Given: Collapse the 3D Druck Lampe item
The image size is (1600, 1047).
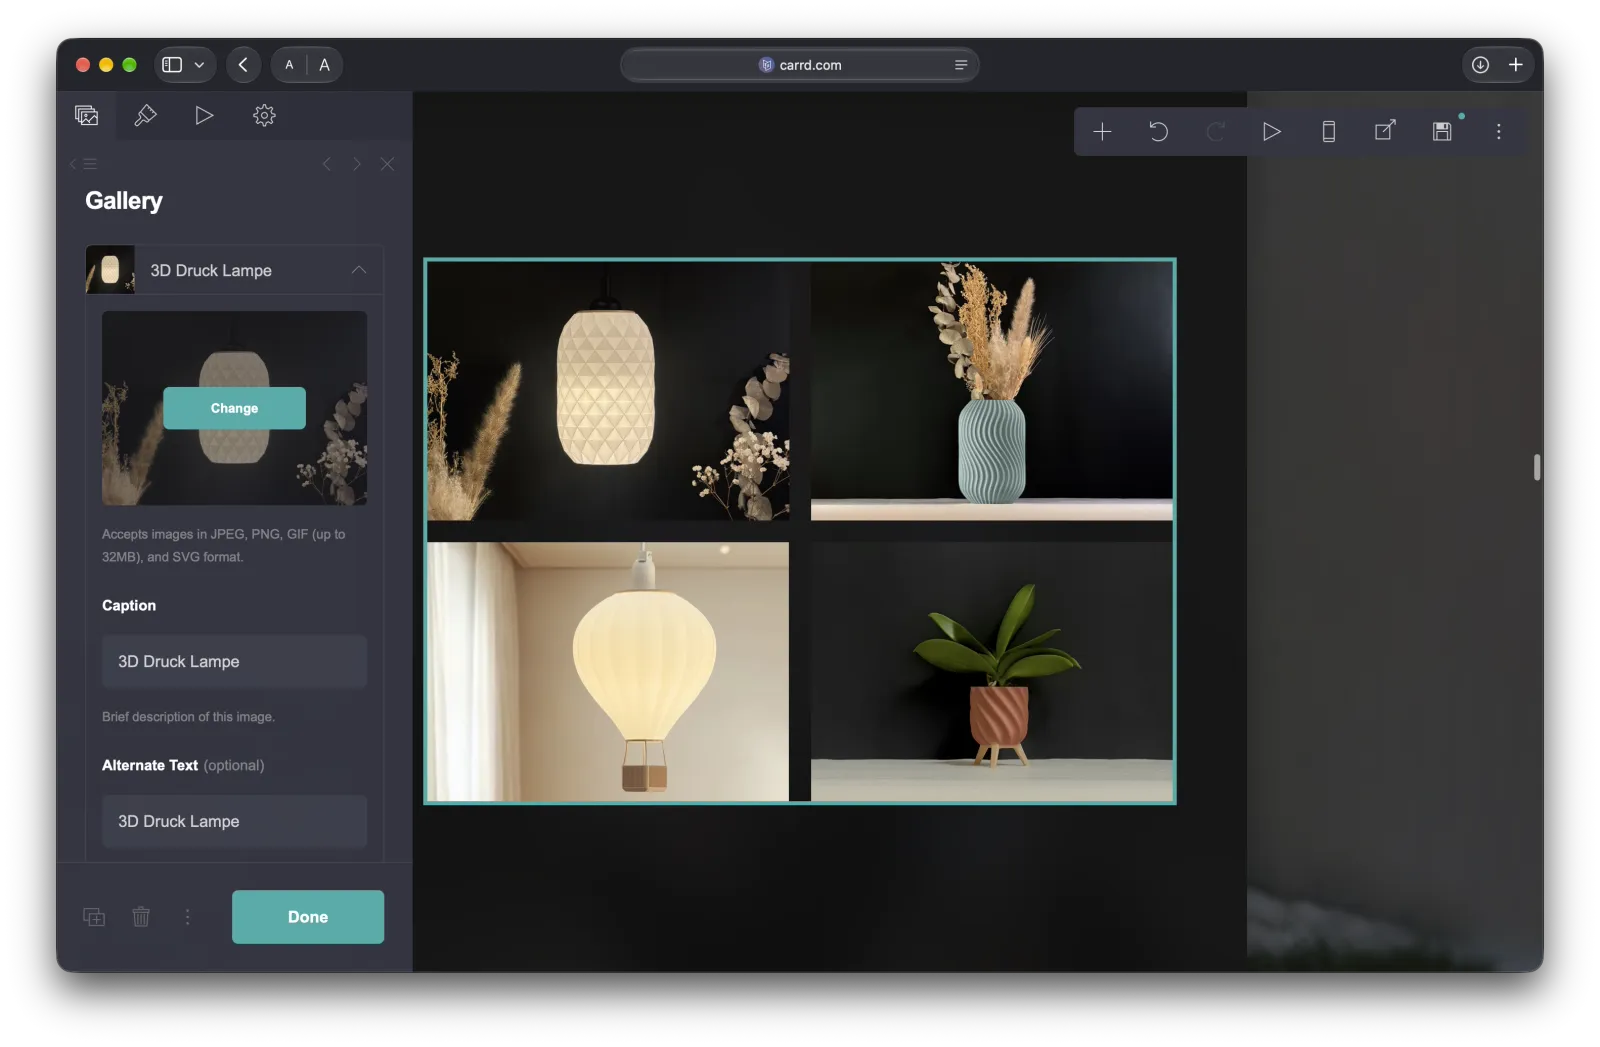Looking at the screenshot, I should point(359,270).
